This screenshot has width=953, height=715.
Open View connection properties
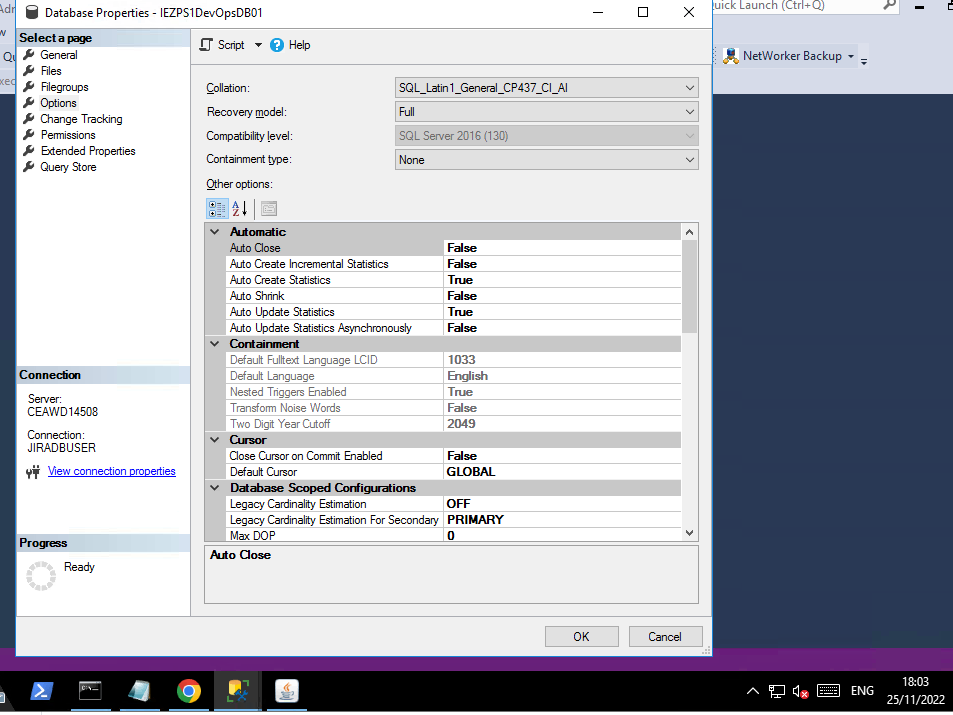pyautogui.click(x=111, y=471)
